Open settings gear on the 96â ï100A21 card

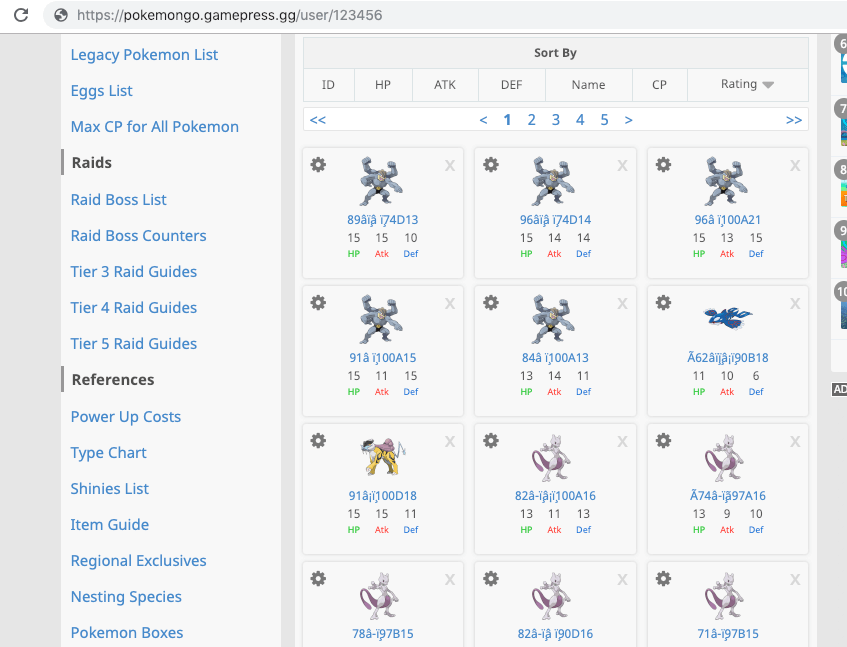click(x=663, y=164)
